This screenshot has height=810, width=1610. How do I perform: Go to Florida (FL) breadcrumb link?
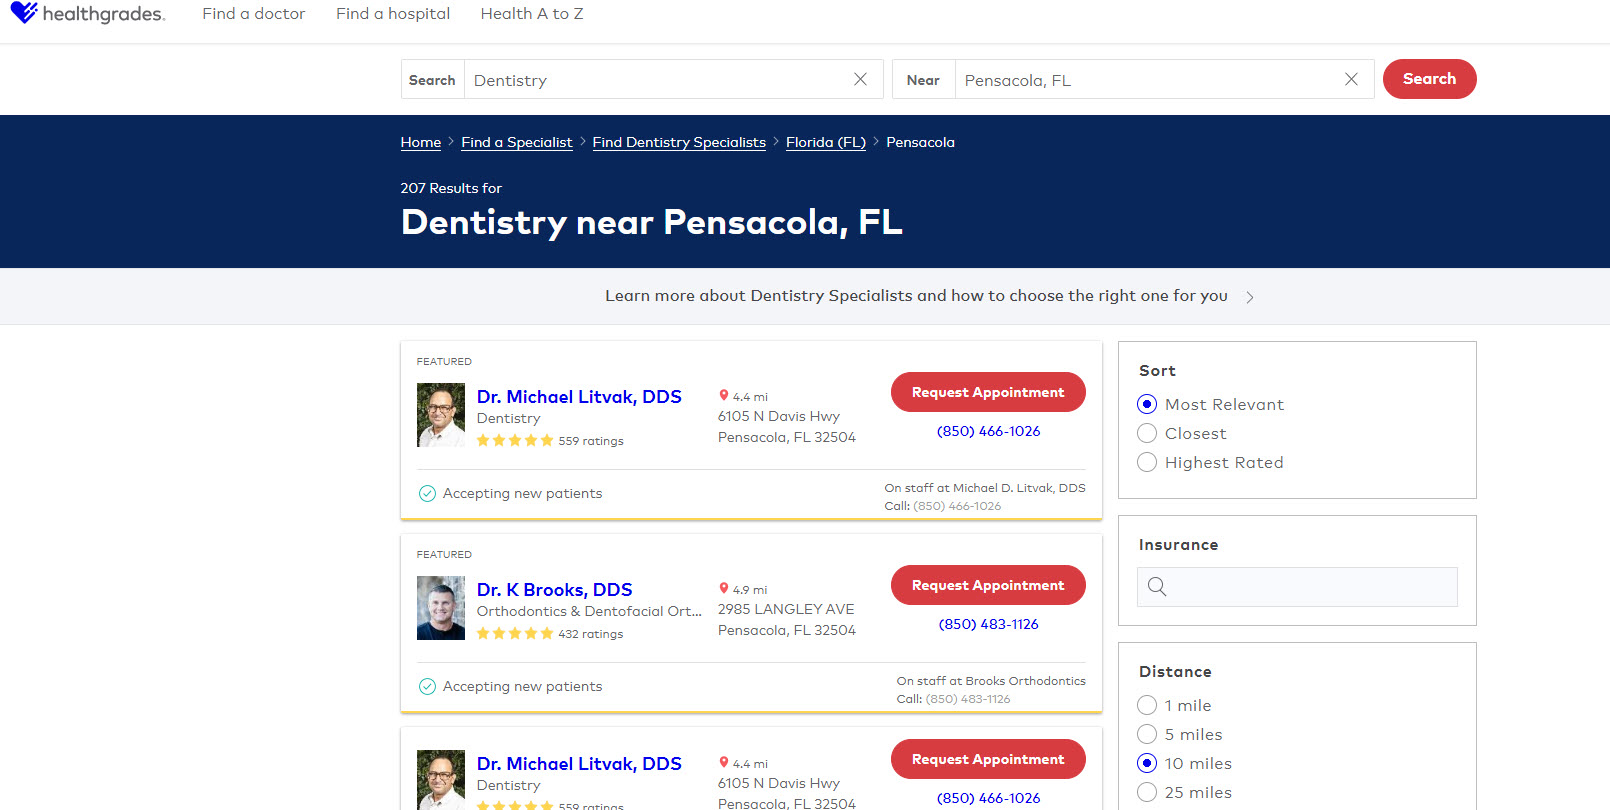pyautogui.click(x=826, y=142)
